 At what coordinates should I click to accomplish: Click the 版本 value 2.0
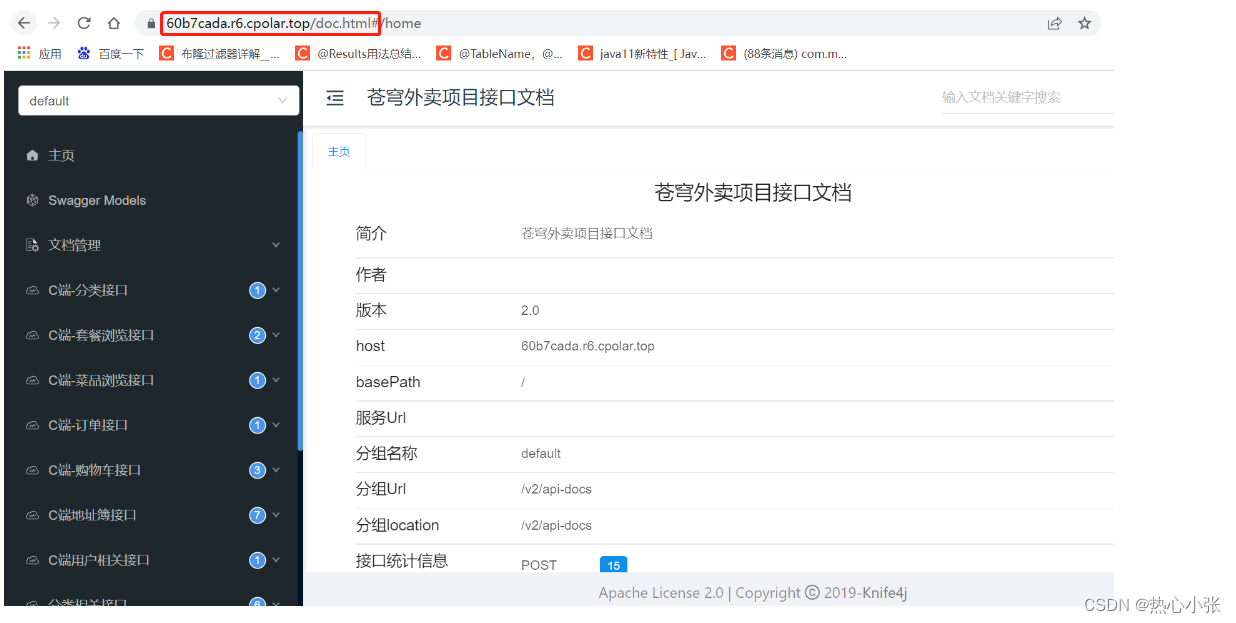point(530,310)
